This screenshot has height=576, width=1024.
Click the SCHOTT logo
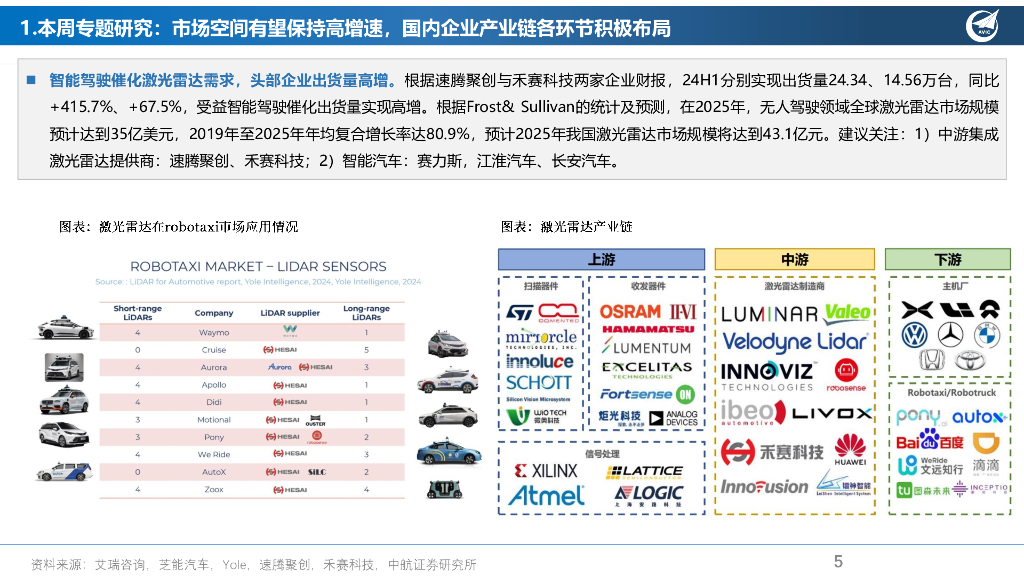(538, 382)
